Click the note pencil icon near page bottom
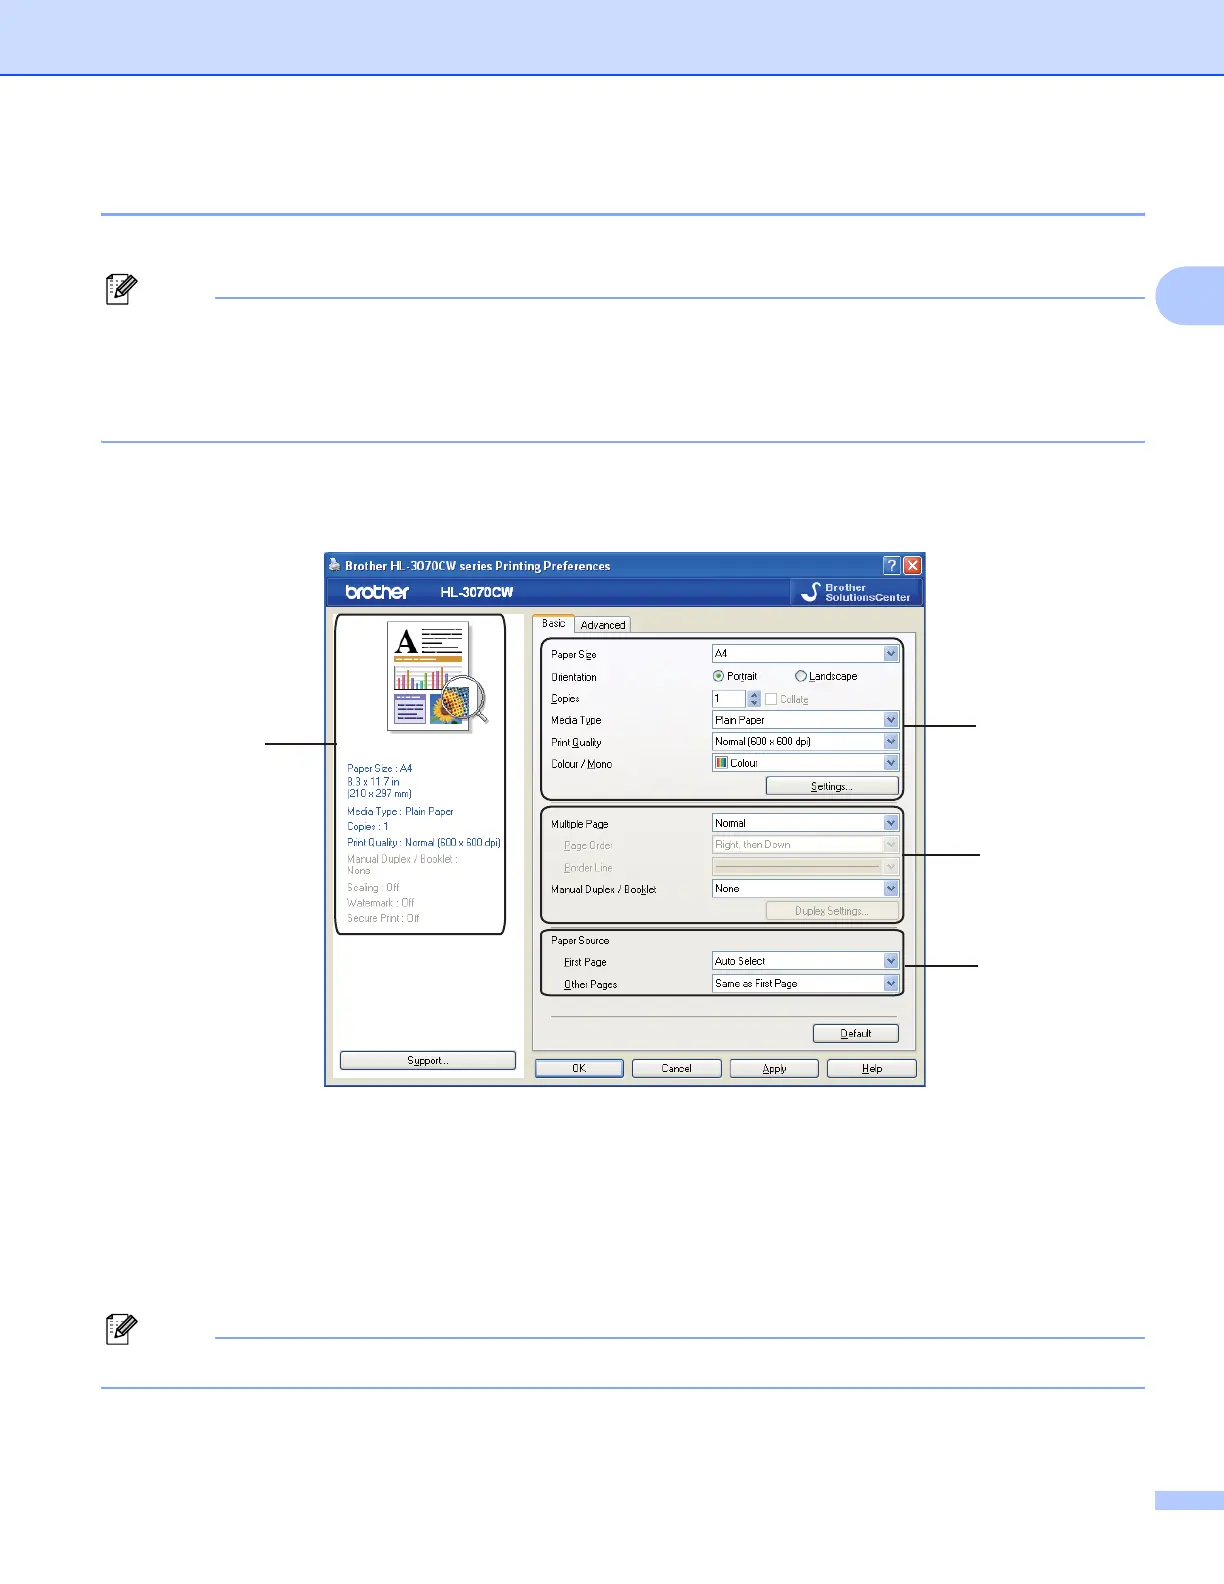1224x1584 pixels. (x=121, y=1329)
